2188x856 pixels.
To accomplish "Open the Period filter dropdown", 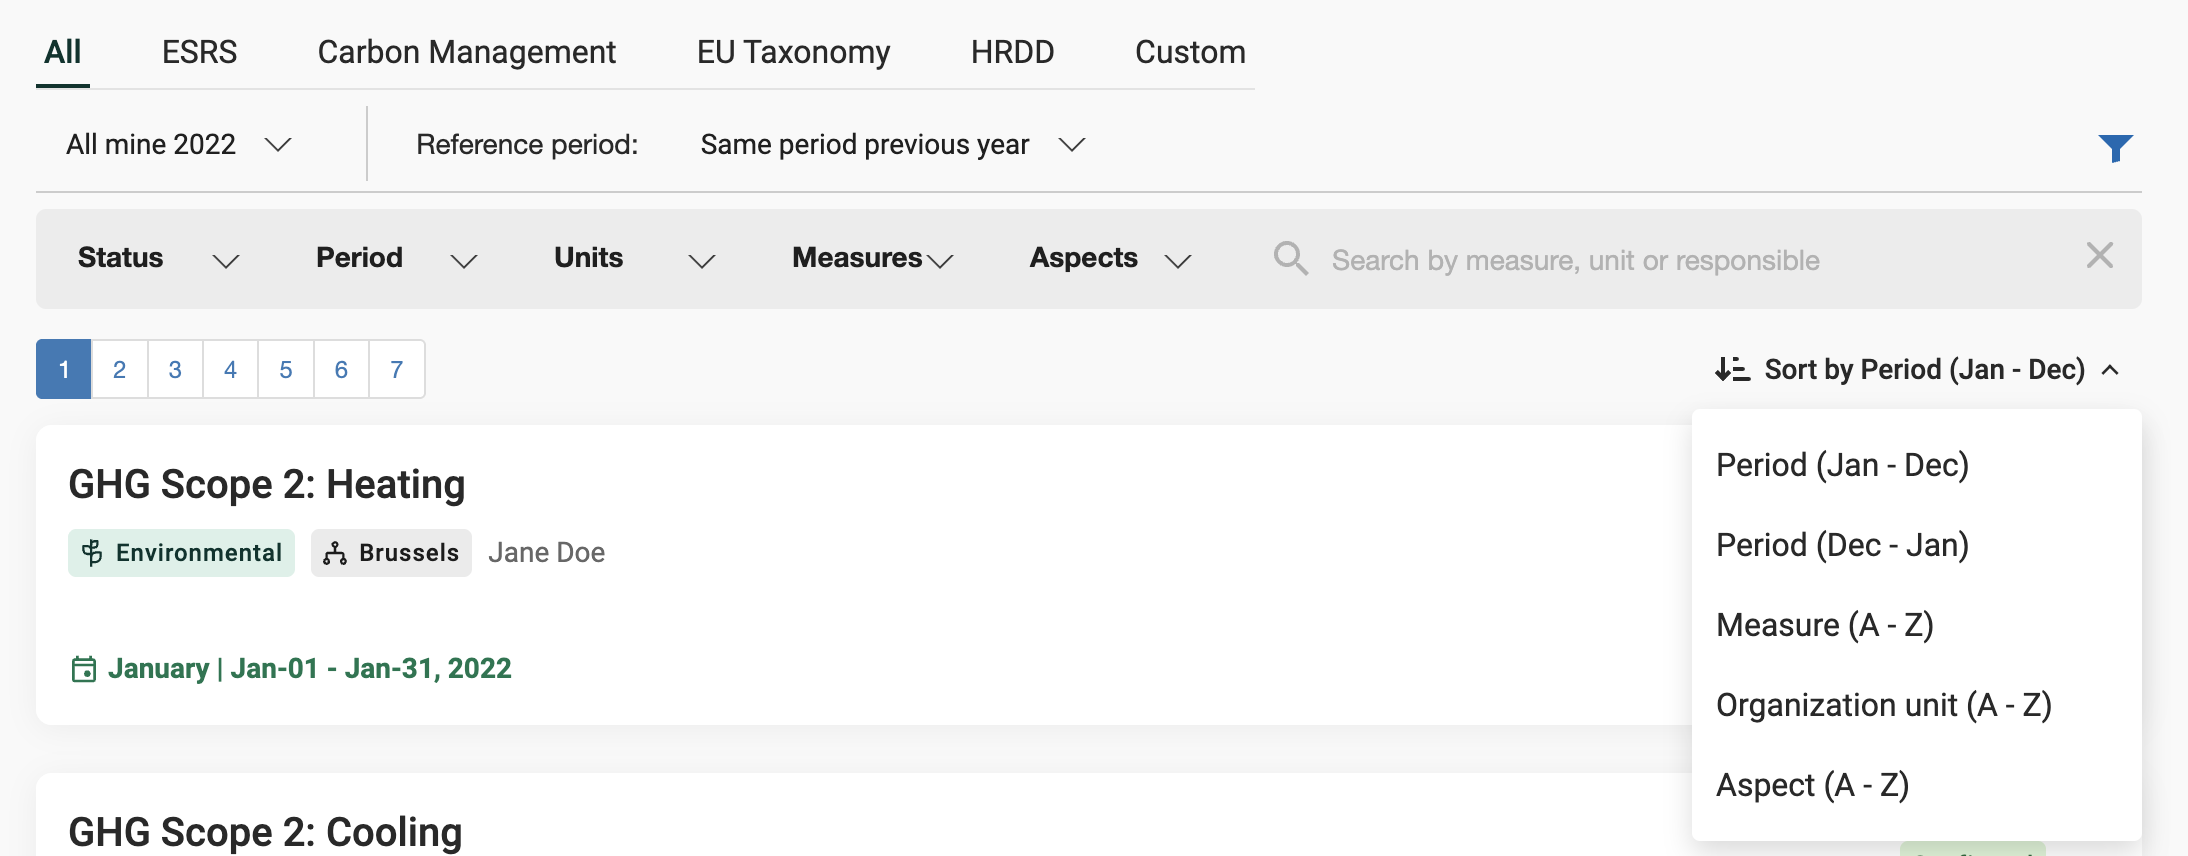I will [x=396, y=259].
